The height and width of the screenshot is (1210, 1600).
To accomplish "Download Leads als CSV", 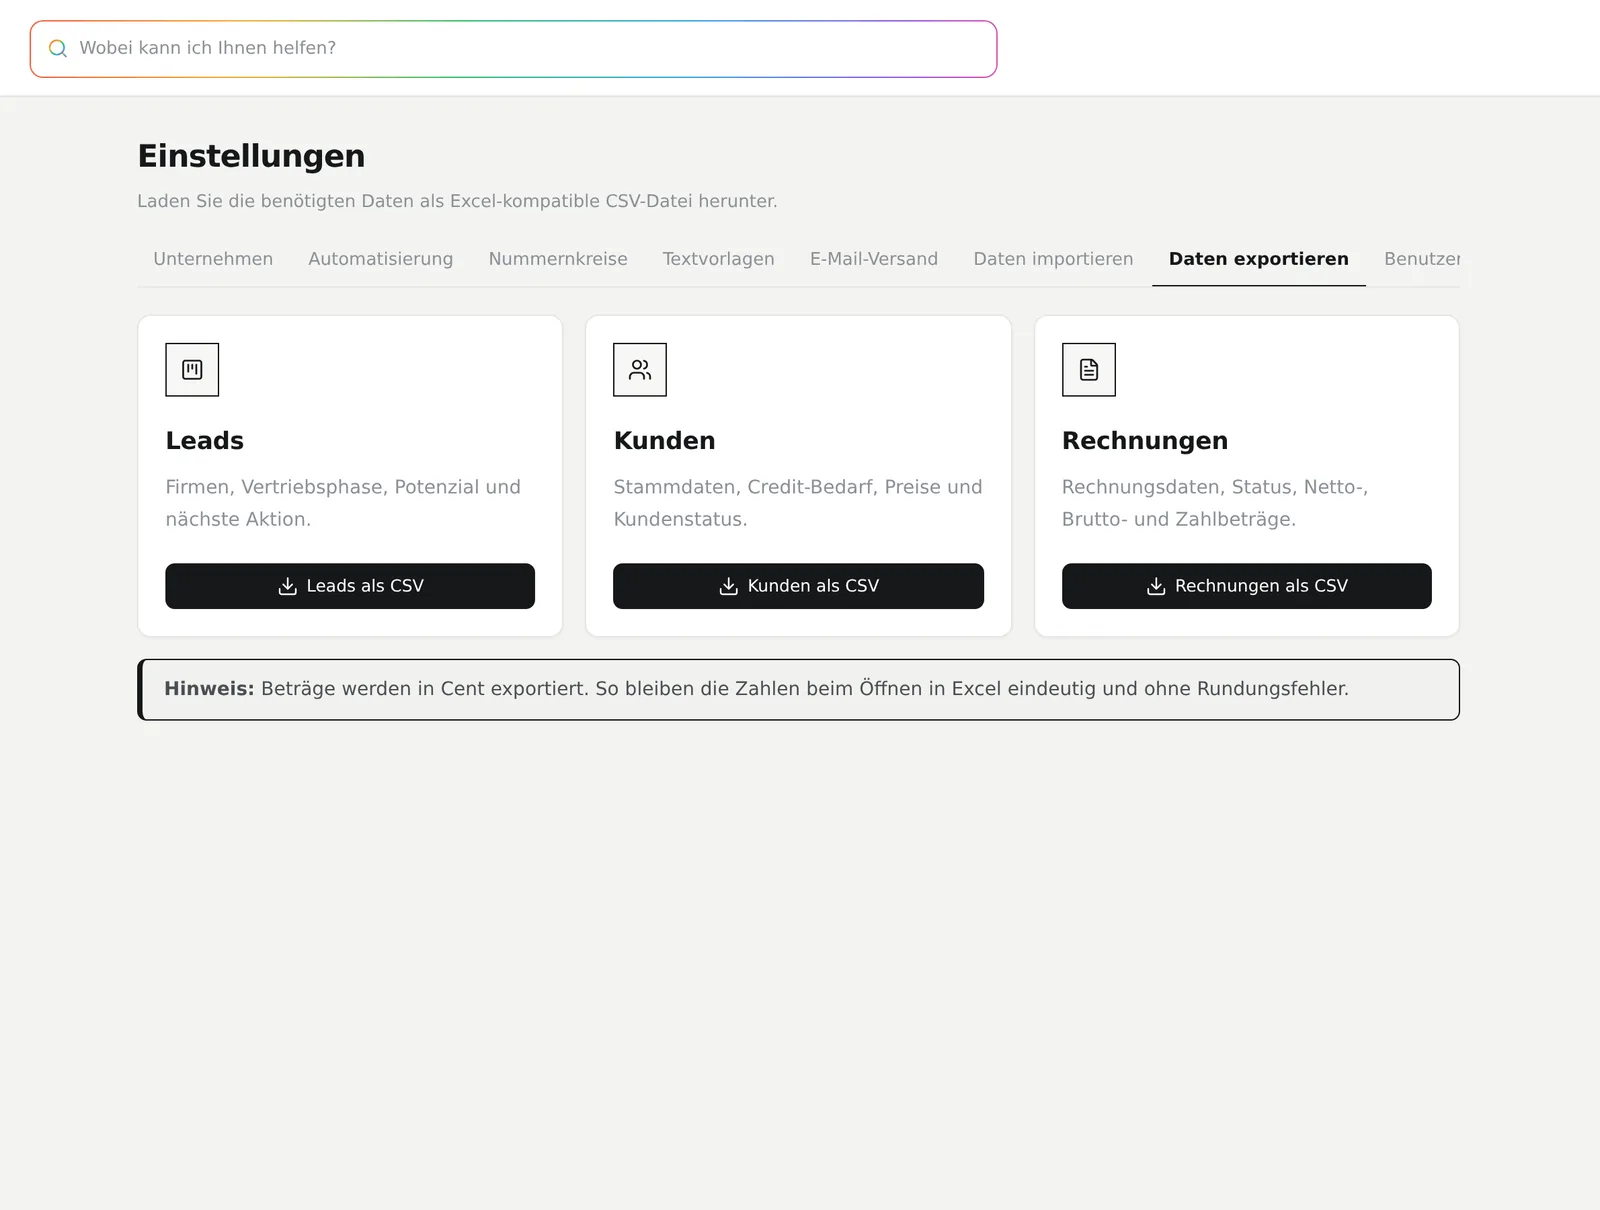I will coord(350,586).
